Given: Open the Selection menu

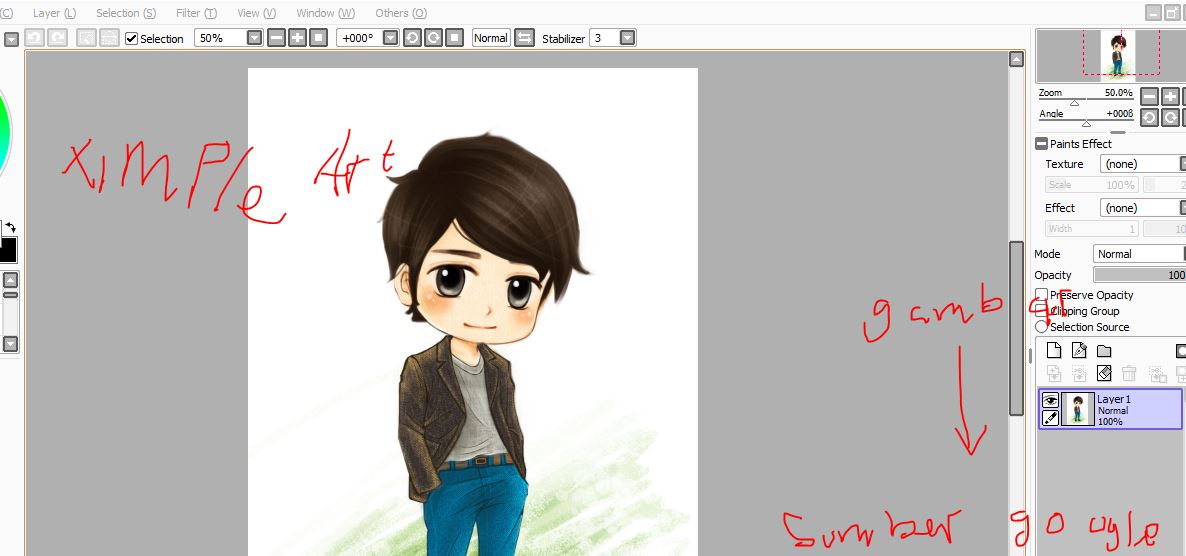Looking at the screenshot, I should click(126, 13).
